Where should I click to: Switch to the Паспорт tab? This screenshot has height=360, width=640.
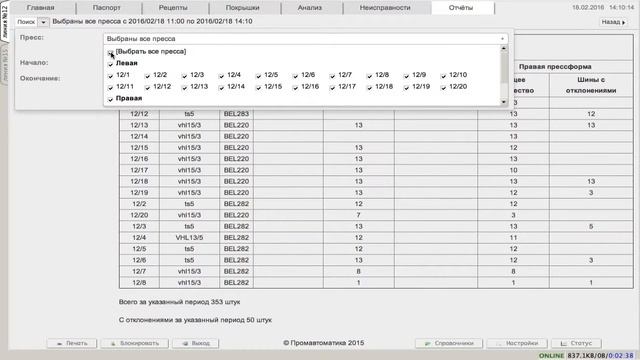[107, 7]
